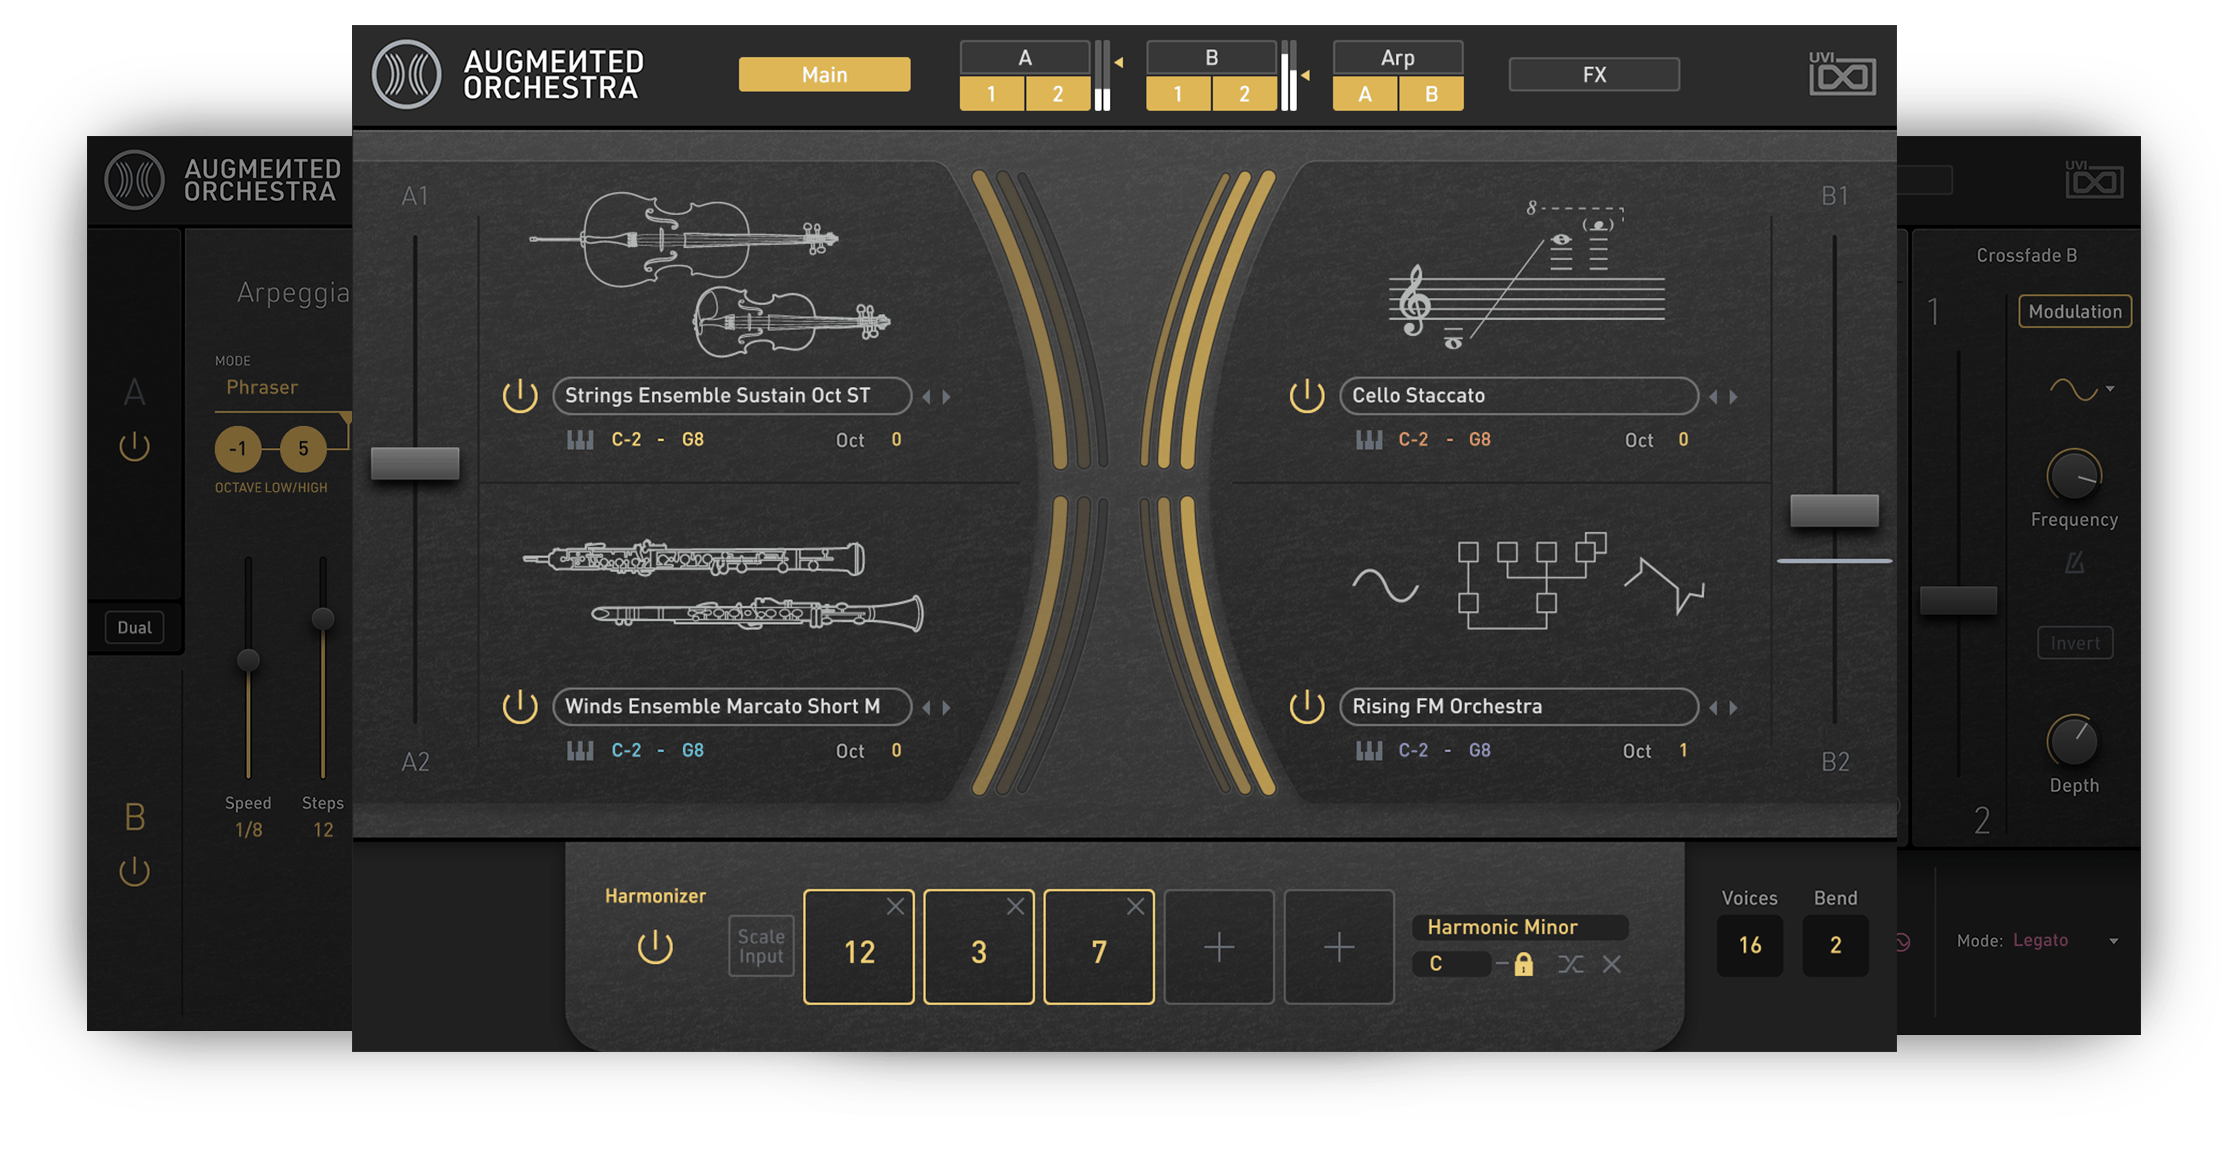Screen dimensions: 2221x1160
Task: Click the UVI logo in main window
Action: click(x=1842, y=74)
